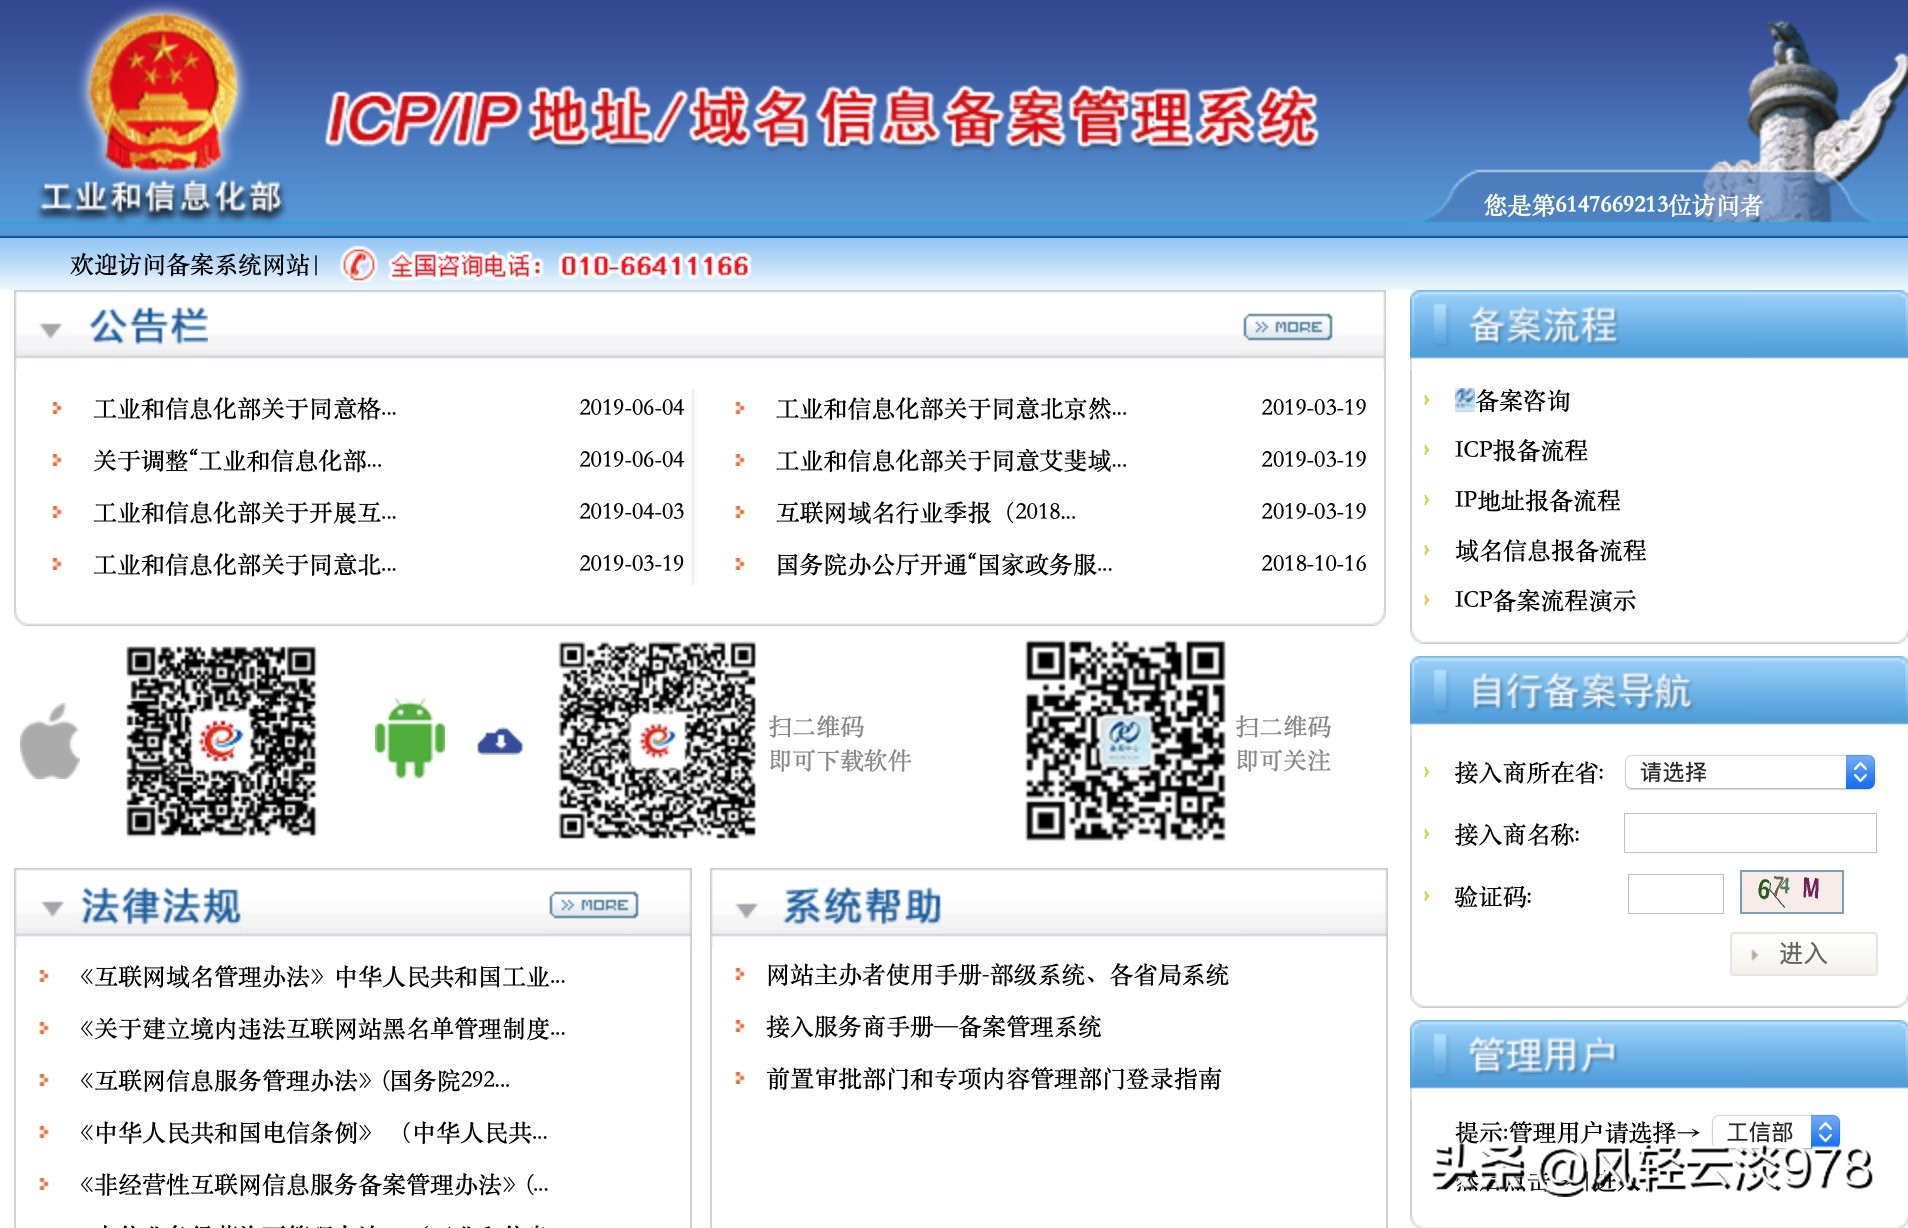Click the telephone icon beside 全国咨询电话
1908x1228 pixels.
(x=360, y=266)
